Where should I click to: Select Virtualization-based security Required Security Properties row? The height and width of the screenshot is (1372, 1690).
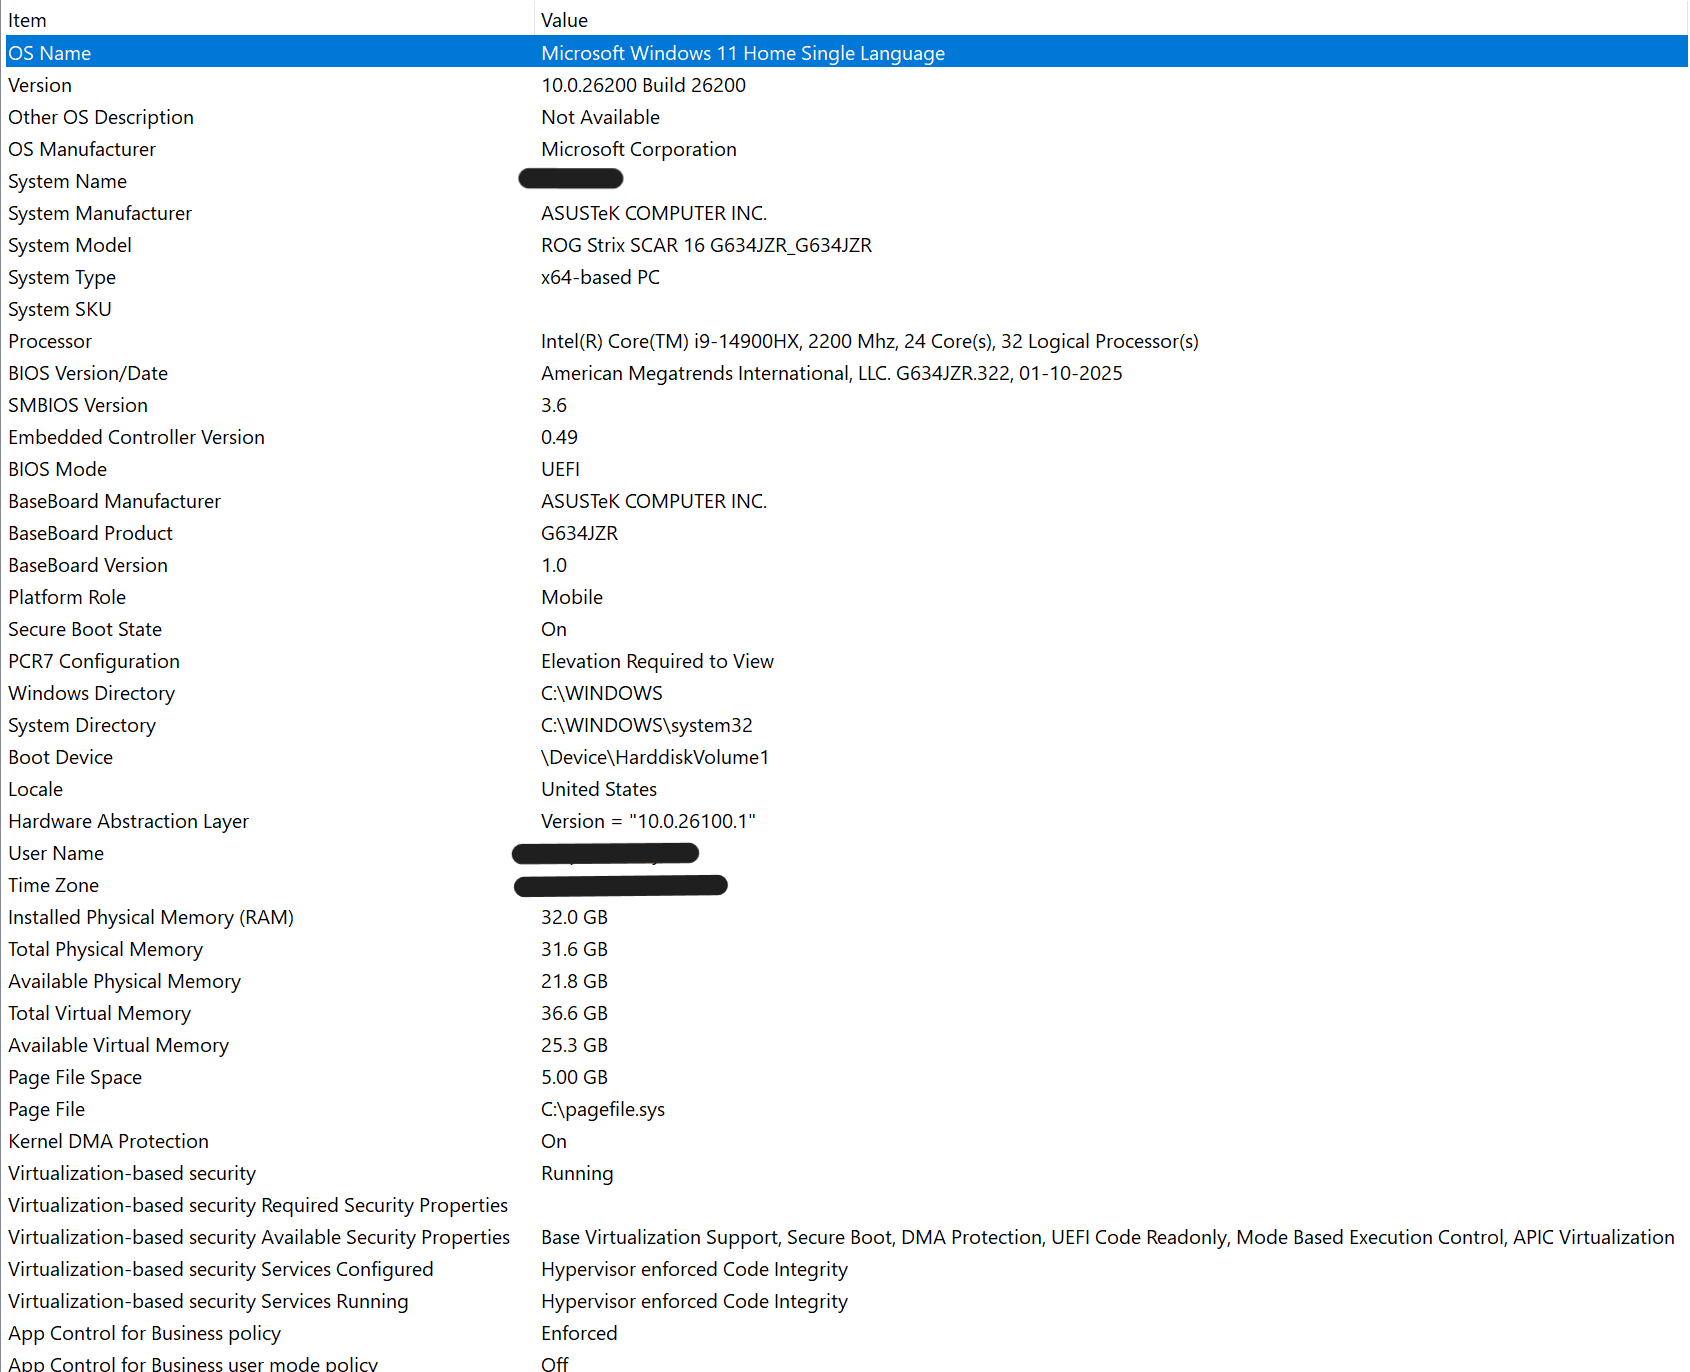(x=847, y=1204)
